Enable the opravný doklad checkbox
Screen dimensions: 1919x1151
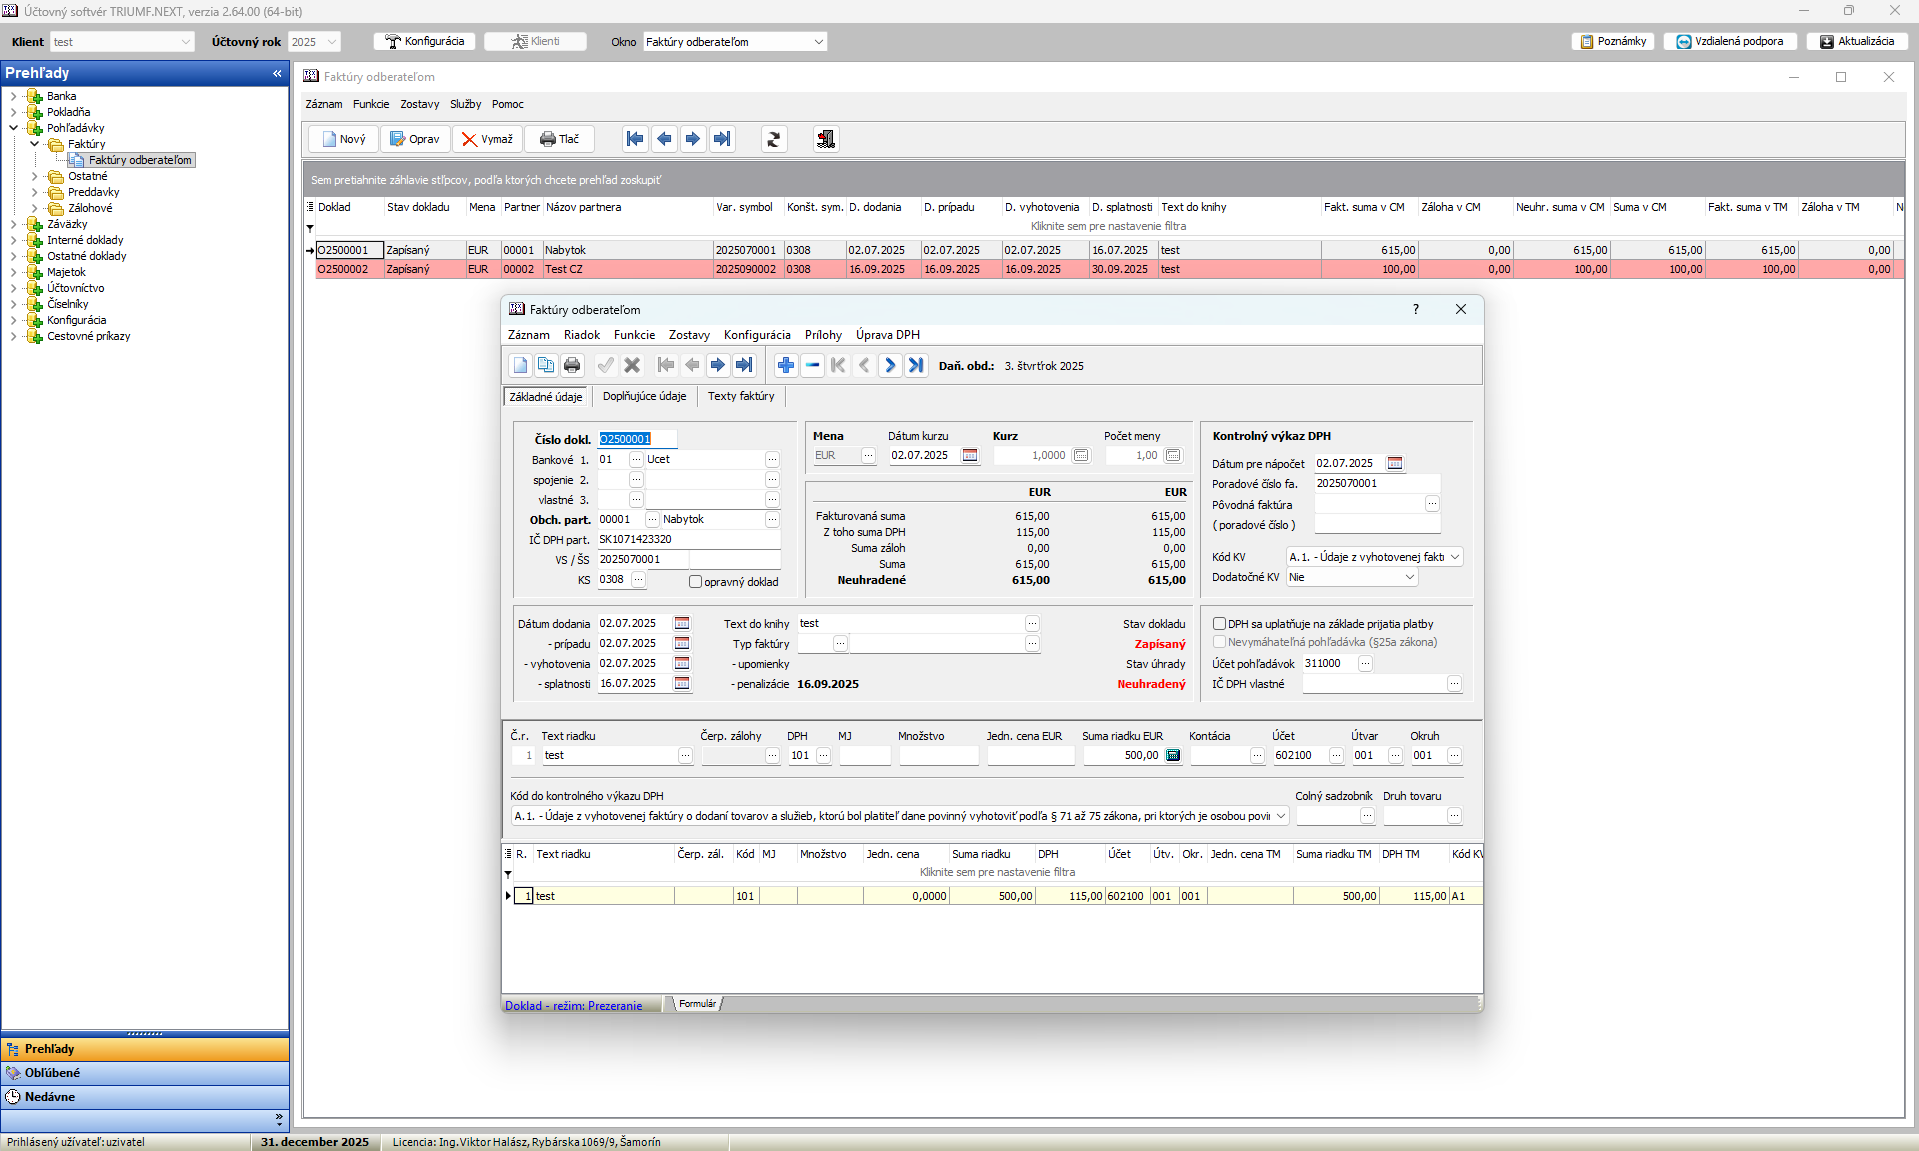pos(695,582)
